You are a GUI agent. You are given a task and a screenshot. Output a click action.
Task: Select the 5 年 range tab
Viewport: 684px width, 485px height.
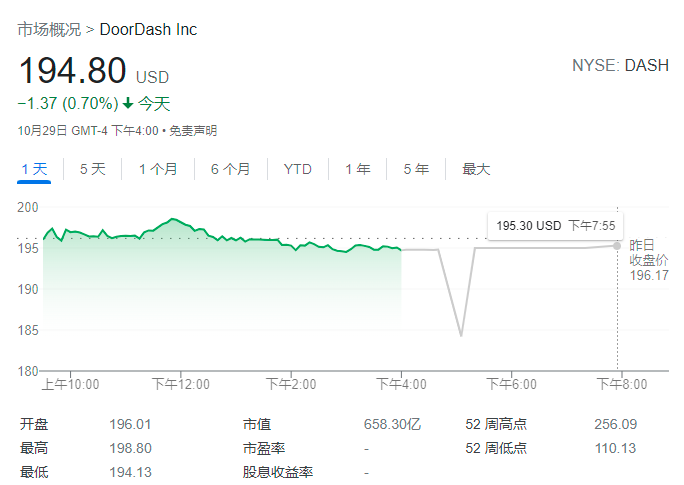(416, 169)
